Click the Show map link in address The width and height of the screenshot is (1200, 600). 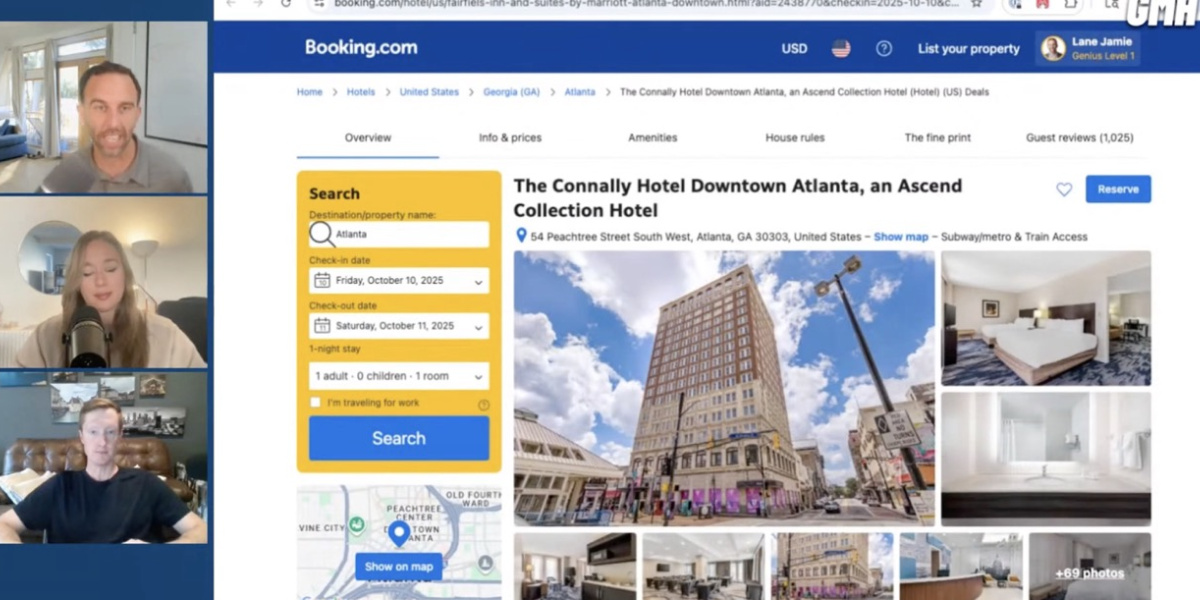pyautogui.click(x=901, y=237)
